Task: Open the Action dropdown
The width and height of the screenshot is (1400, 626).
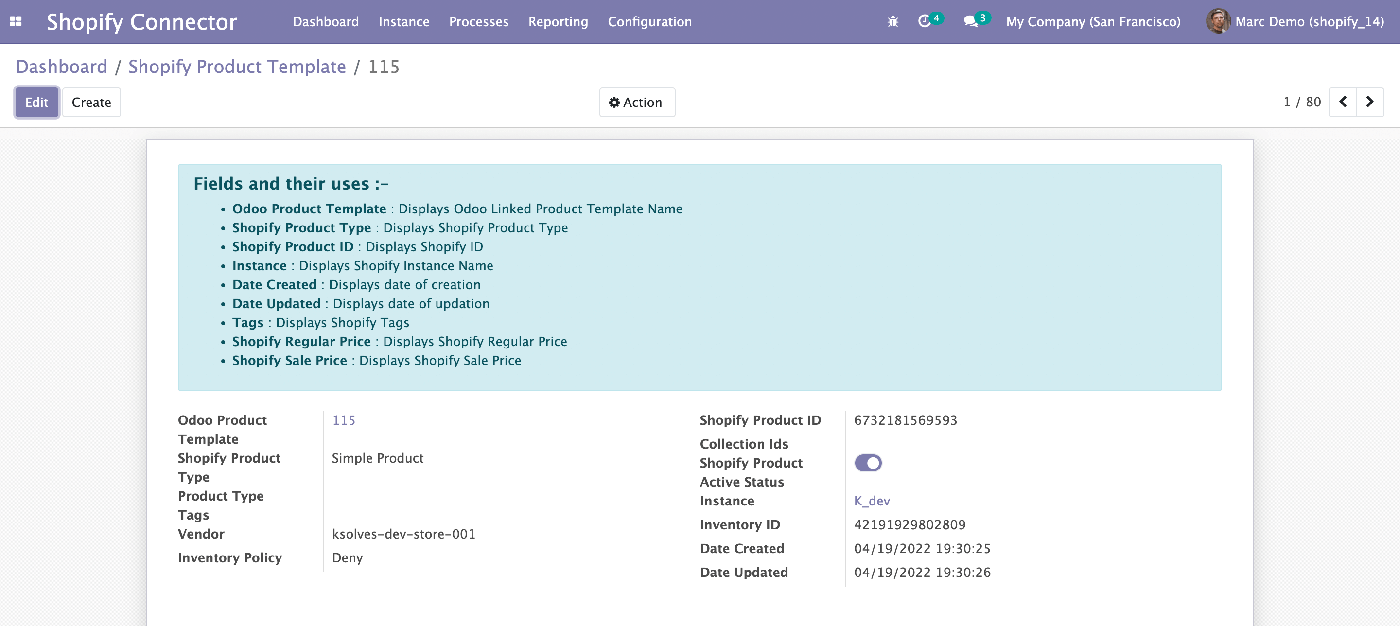Action: pyautogui.click(x=637, y=102)
